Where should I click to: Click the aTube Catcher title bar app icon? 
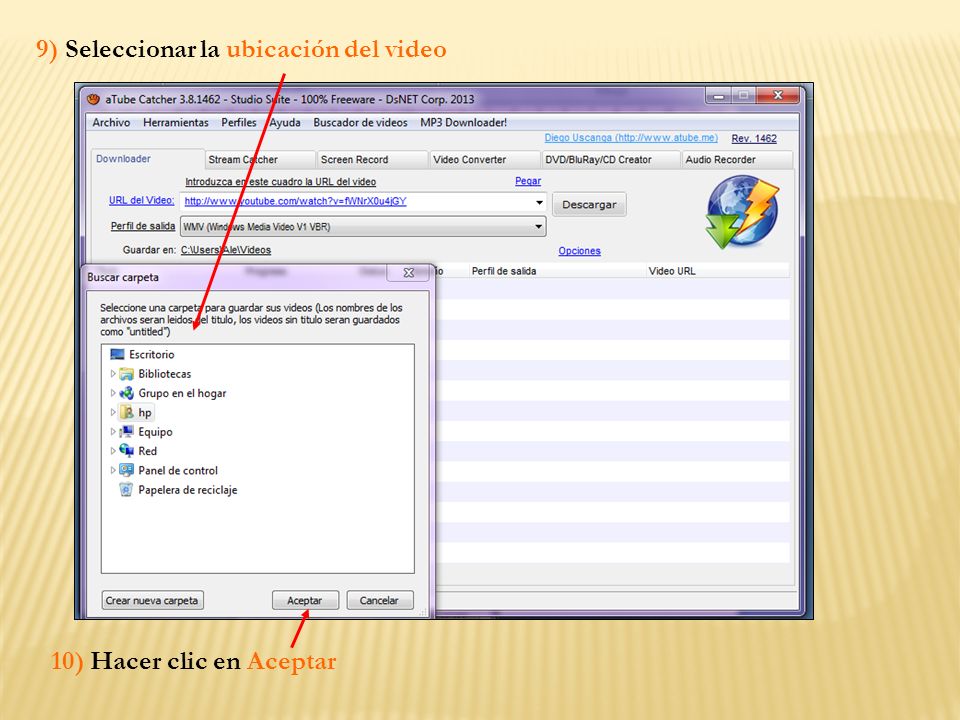point(93,99)
